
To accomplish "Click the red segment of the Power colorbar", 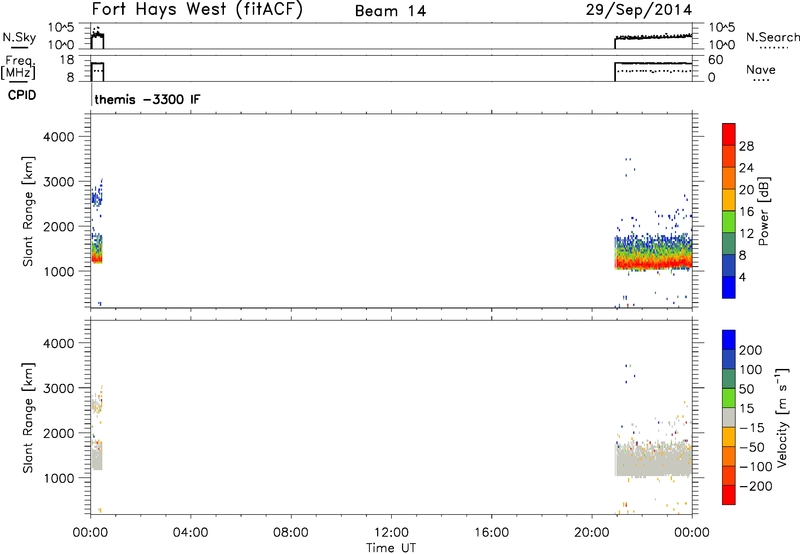I will click(x=729, y=134).
